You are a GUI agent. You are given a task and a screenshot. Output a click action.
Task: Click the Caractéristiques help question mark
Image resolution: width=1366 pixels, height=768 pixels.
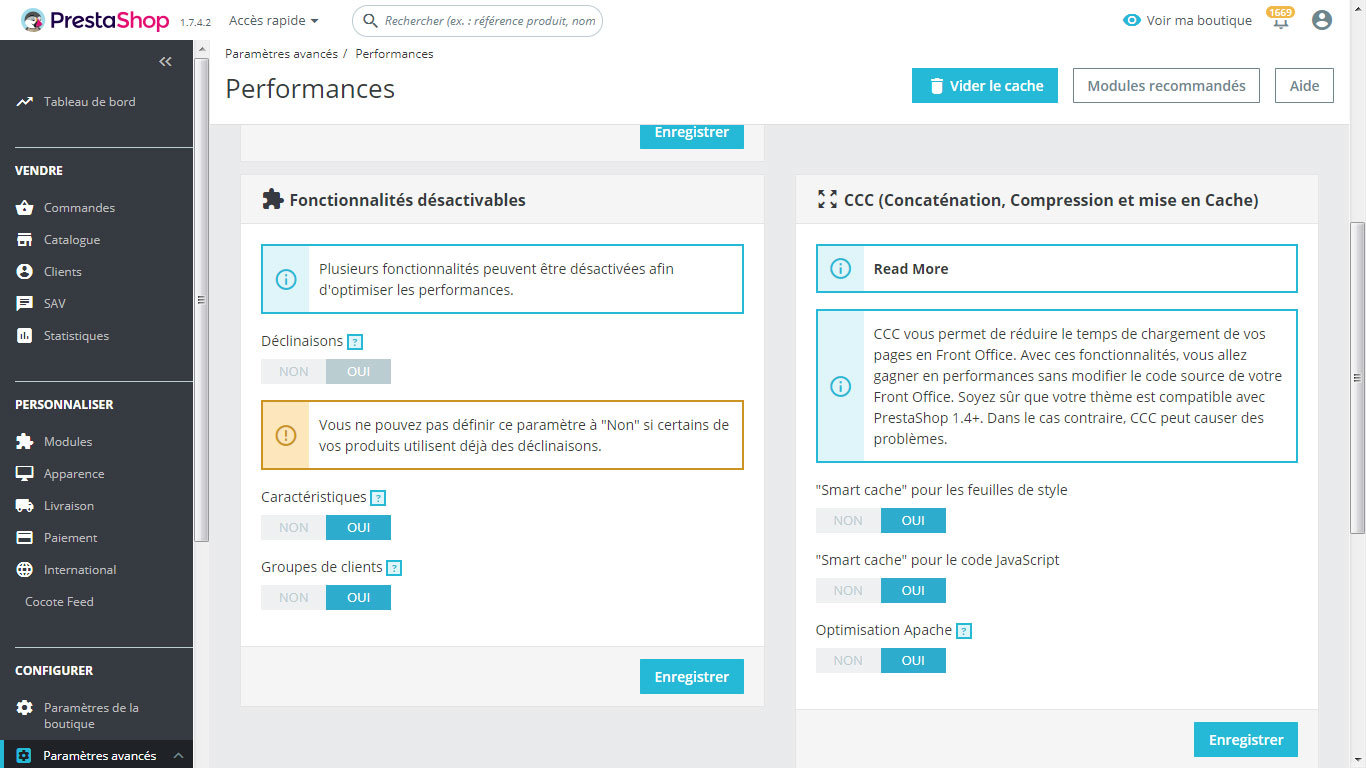pos(378,498)
